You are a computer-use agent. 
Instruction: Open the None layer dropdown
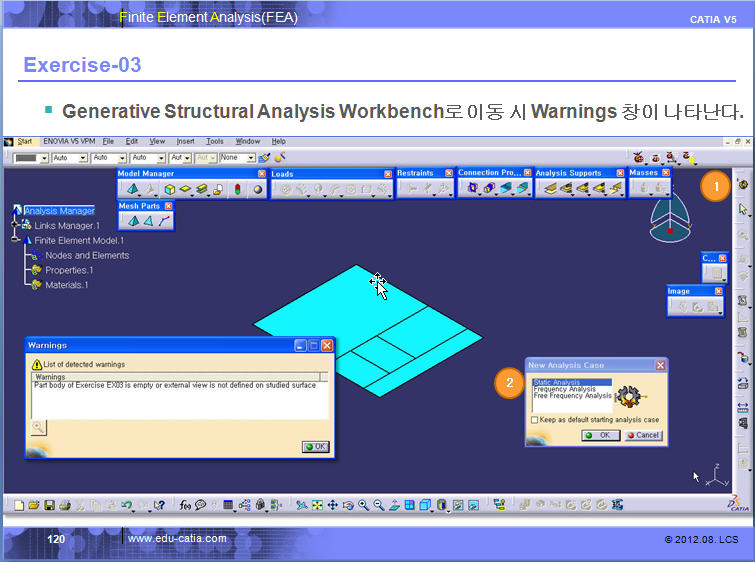coord(251,157)
